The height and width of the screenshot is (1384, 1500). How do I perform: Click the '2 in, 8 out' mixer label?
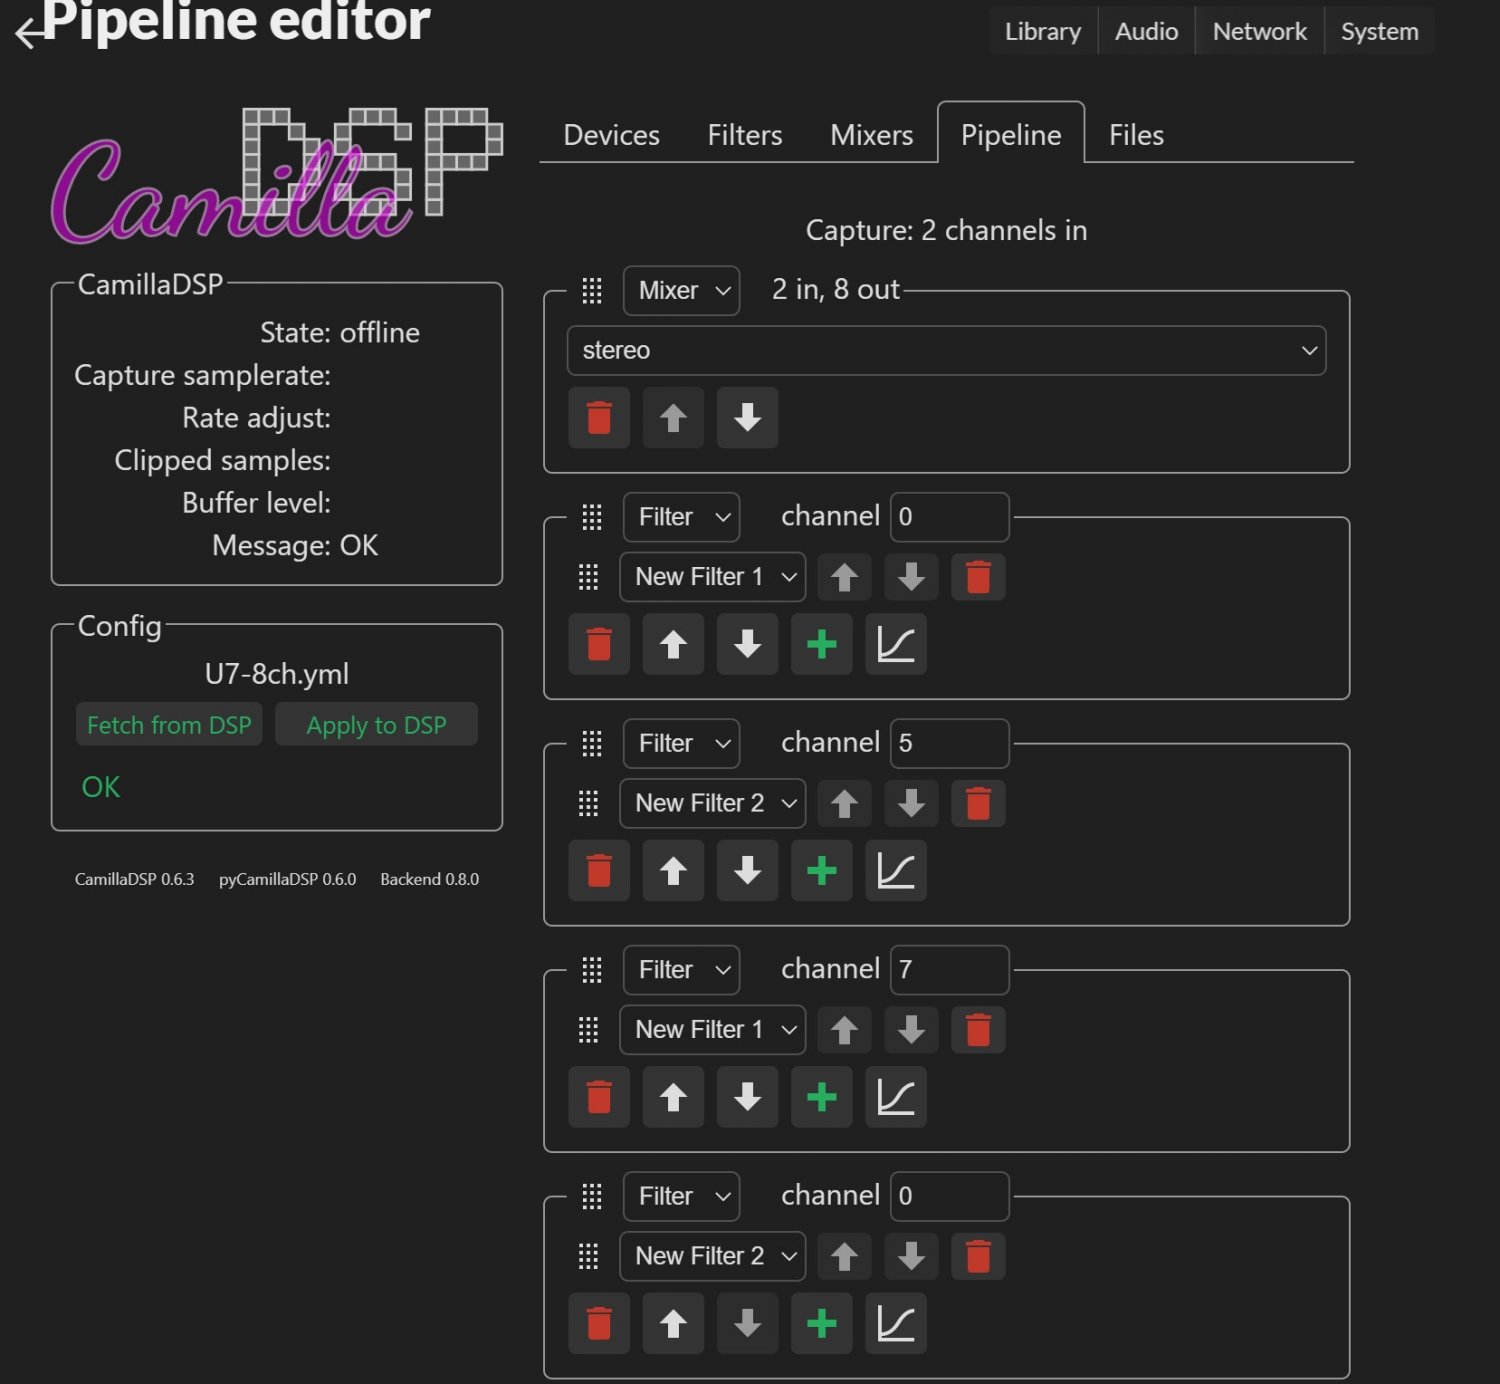pyautogui.click(x=836, y=290)
